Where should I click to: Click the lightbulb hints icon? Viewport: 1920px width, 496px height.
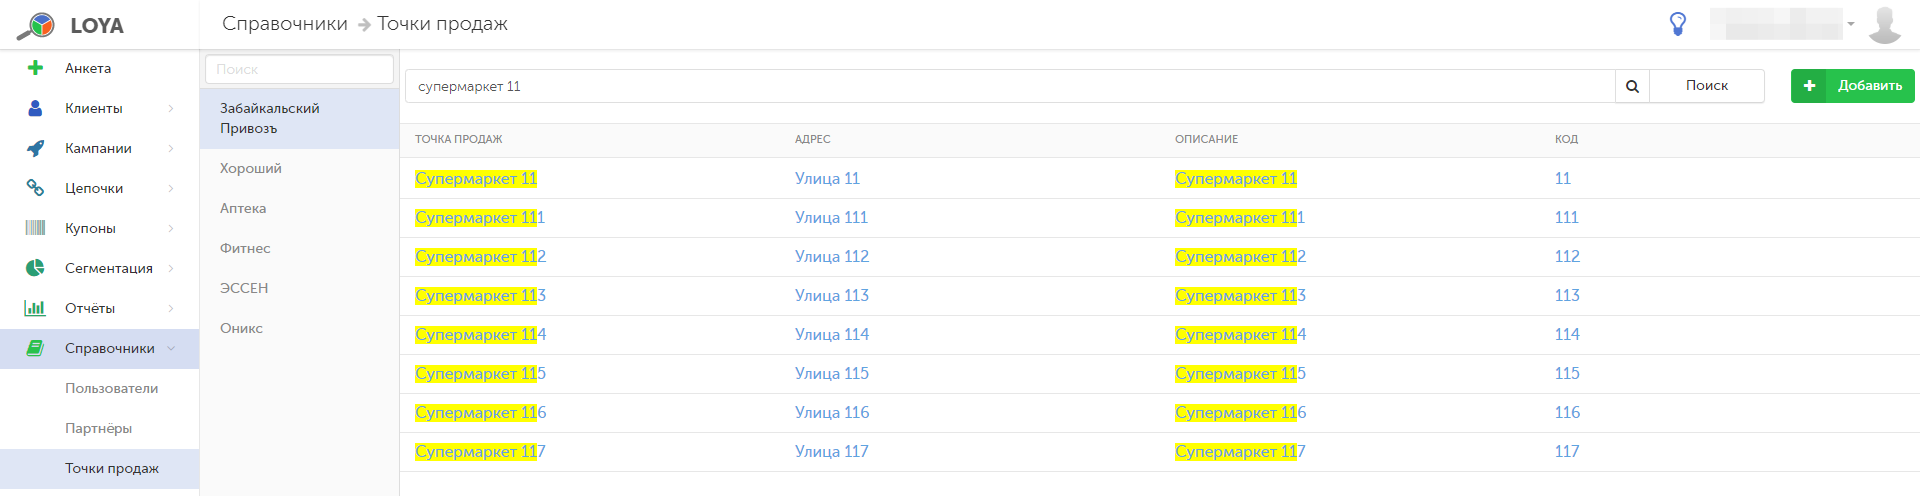coord(1678,24)
